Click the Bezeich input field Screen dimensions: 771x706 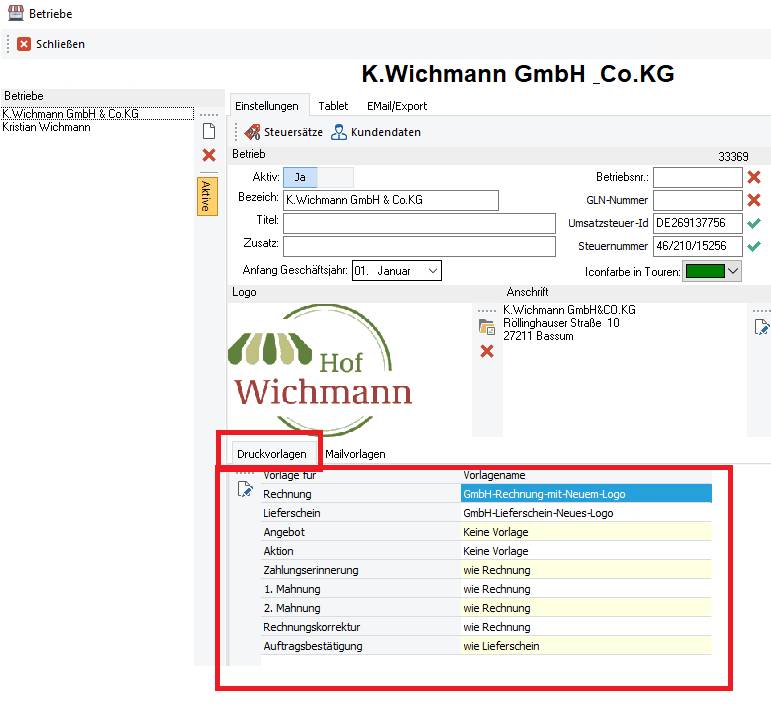[x=391, y=200]
